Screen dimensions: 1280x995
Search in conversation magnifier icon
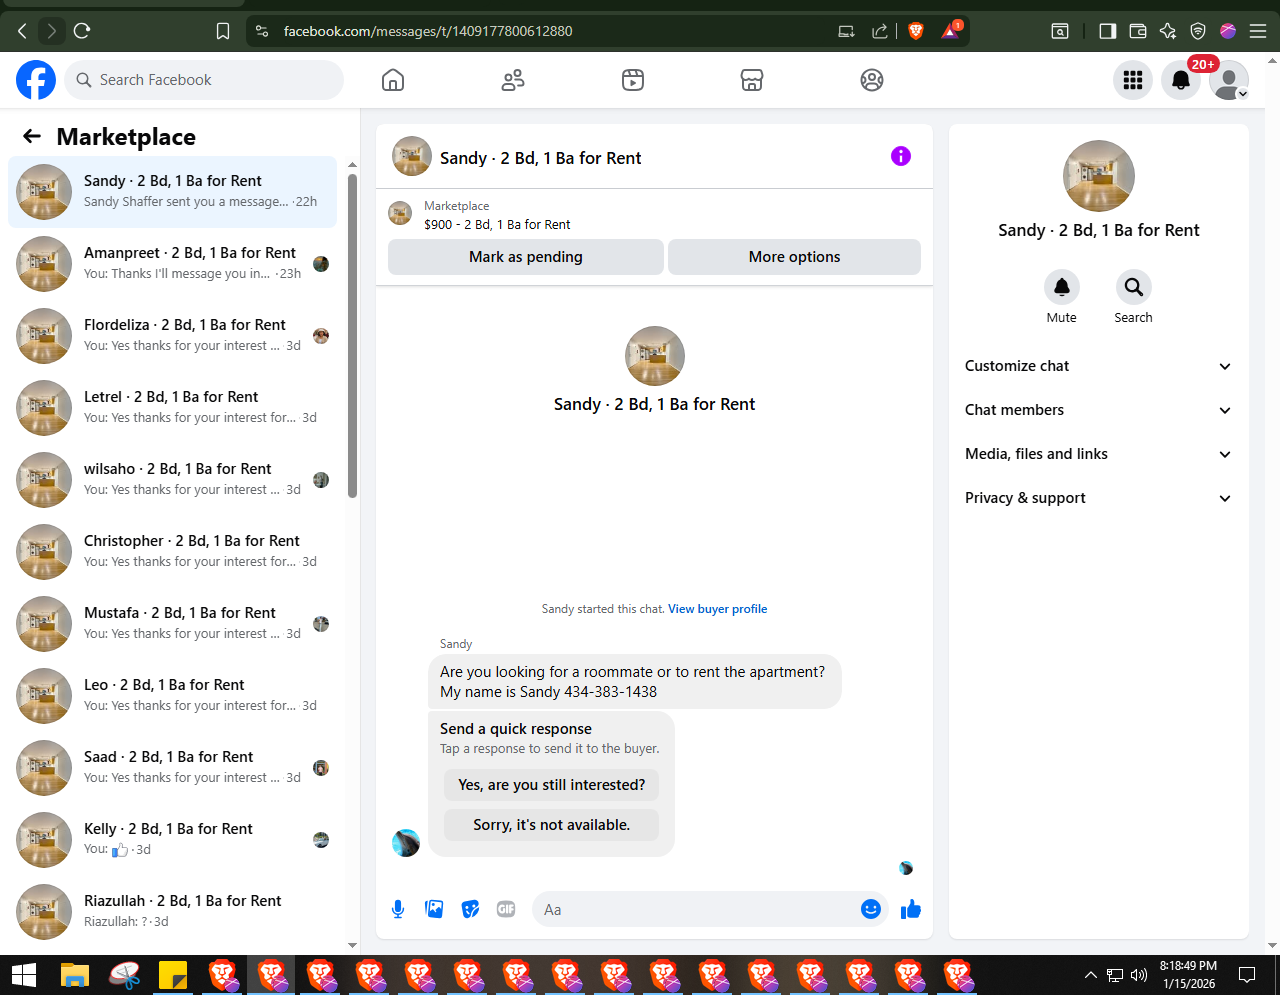tap(1134, 287)
